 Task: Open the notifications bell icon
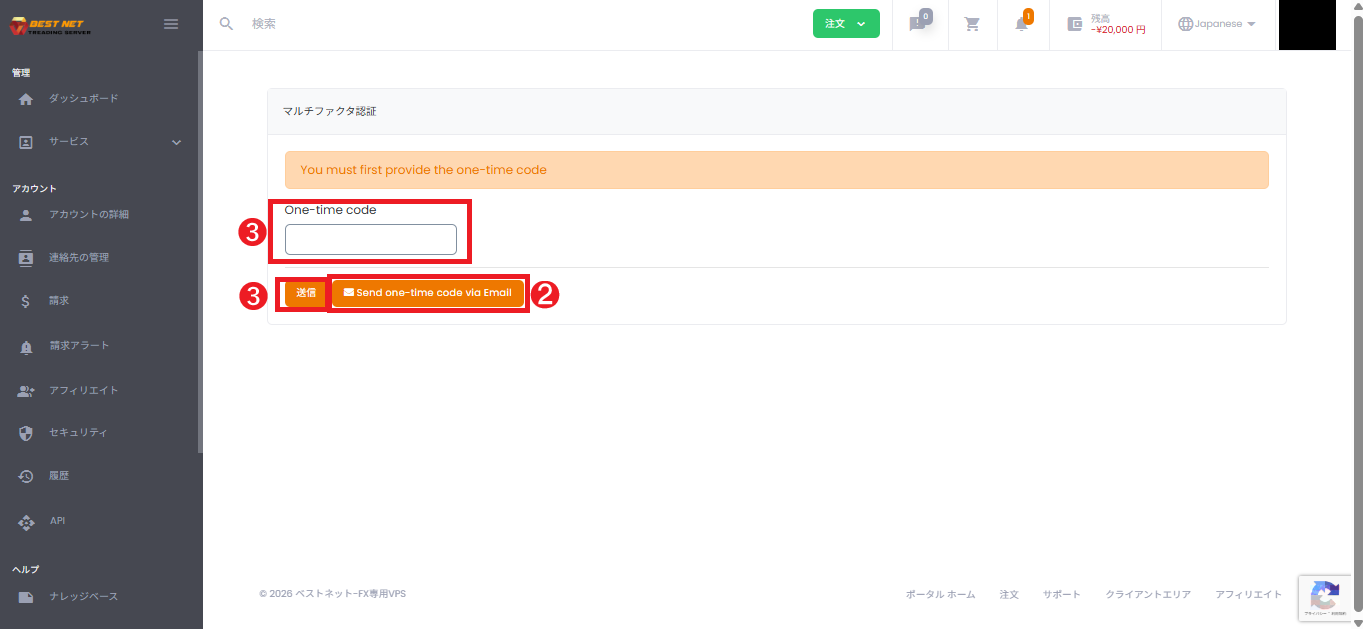point(1022,24)
